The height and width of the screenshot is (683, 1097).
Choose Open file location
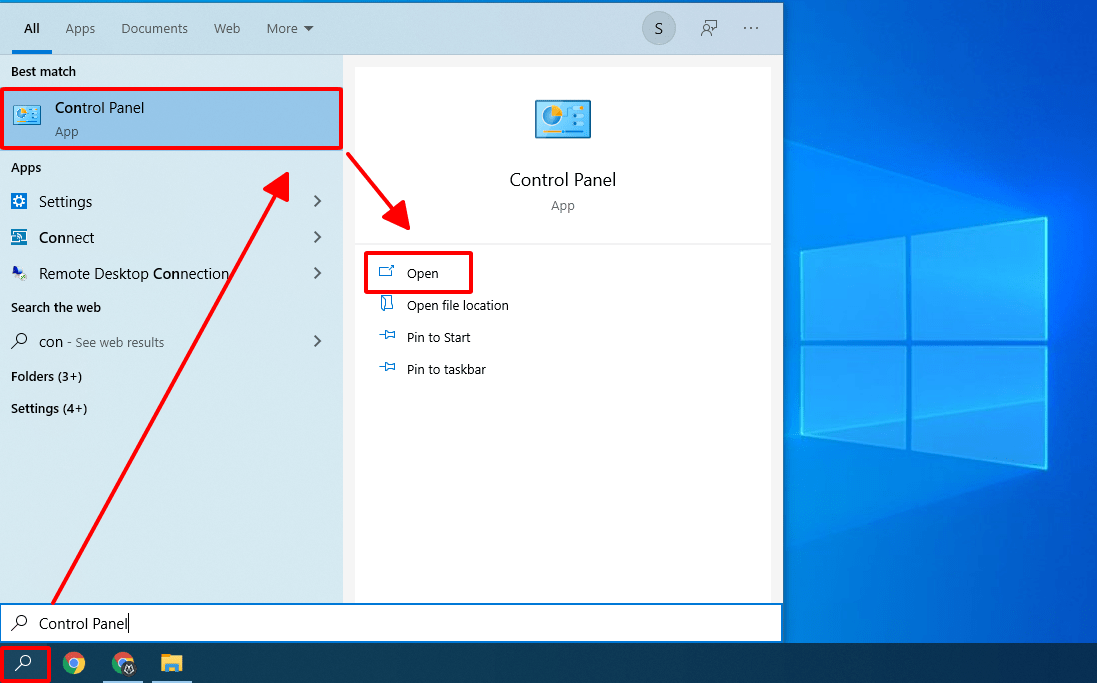pyautogui.click(x=457, y=305)
